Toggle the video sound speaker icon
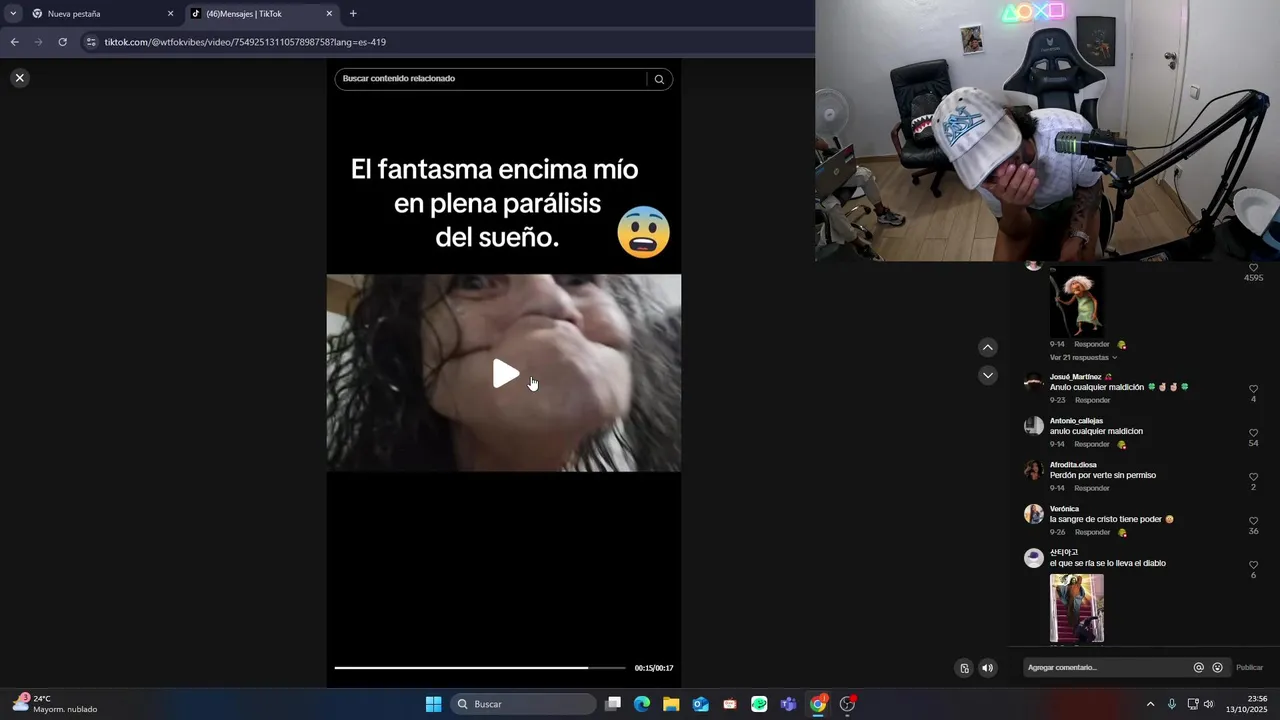1280x720 pixels. pyautogui.click(x=988, y=668)
